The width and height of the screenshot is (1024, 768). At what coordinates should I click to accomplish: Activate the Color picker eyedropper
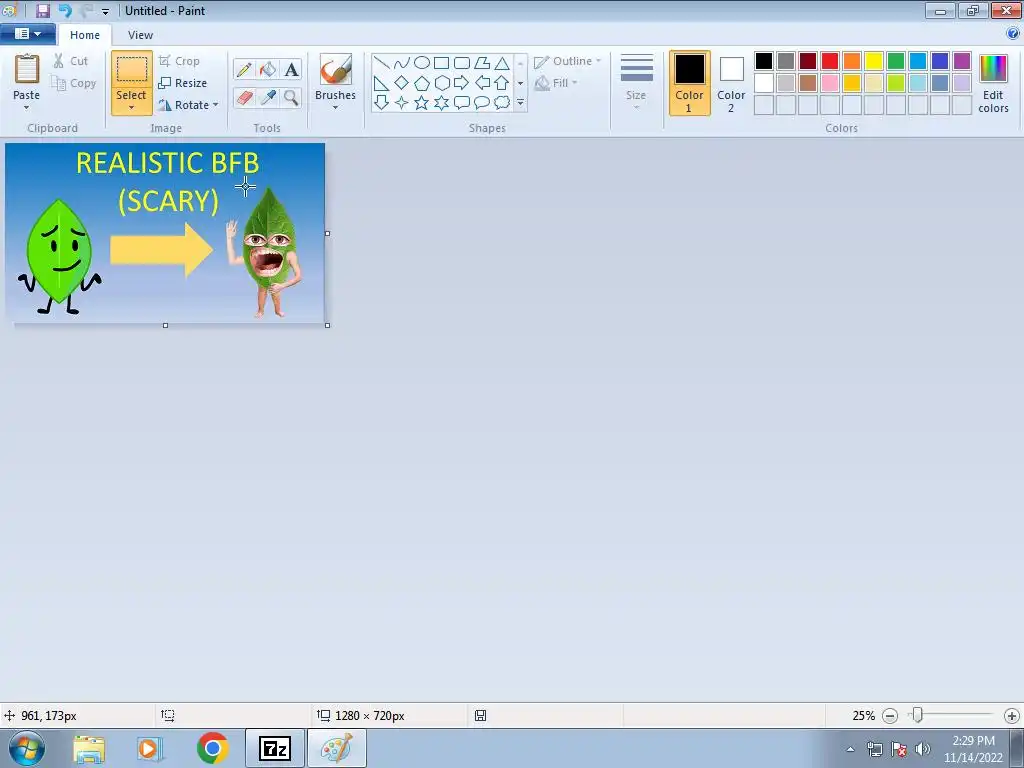(x=267, y=98)
